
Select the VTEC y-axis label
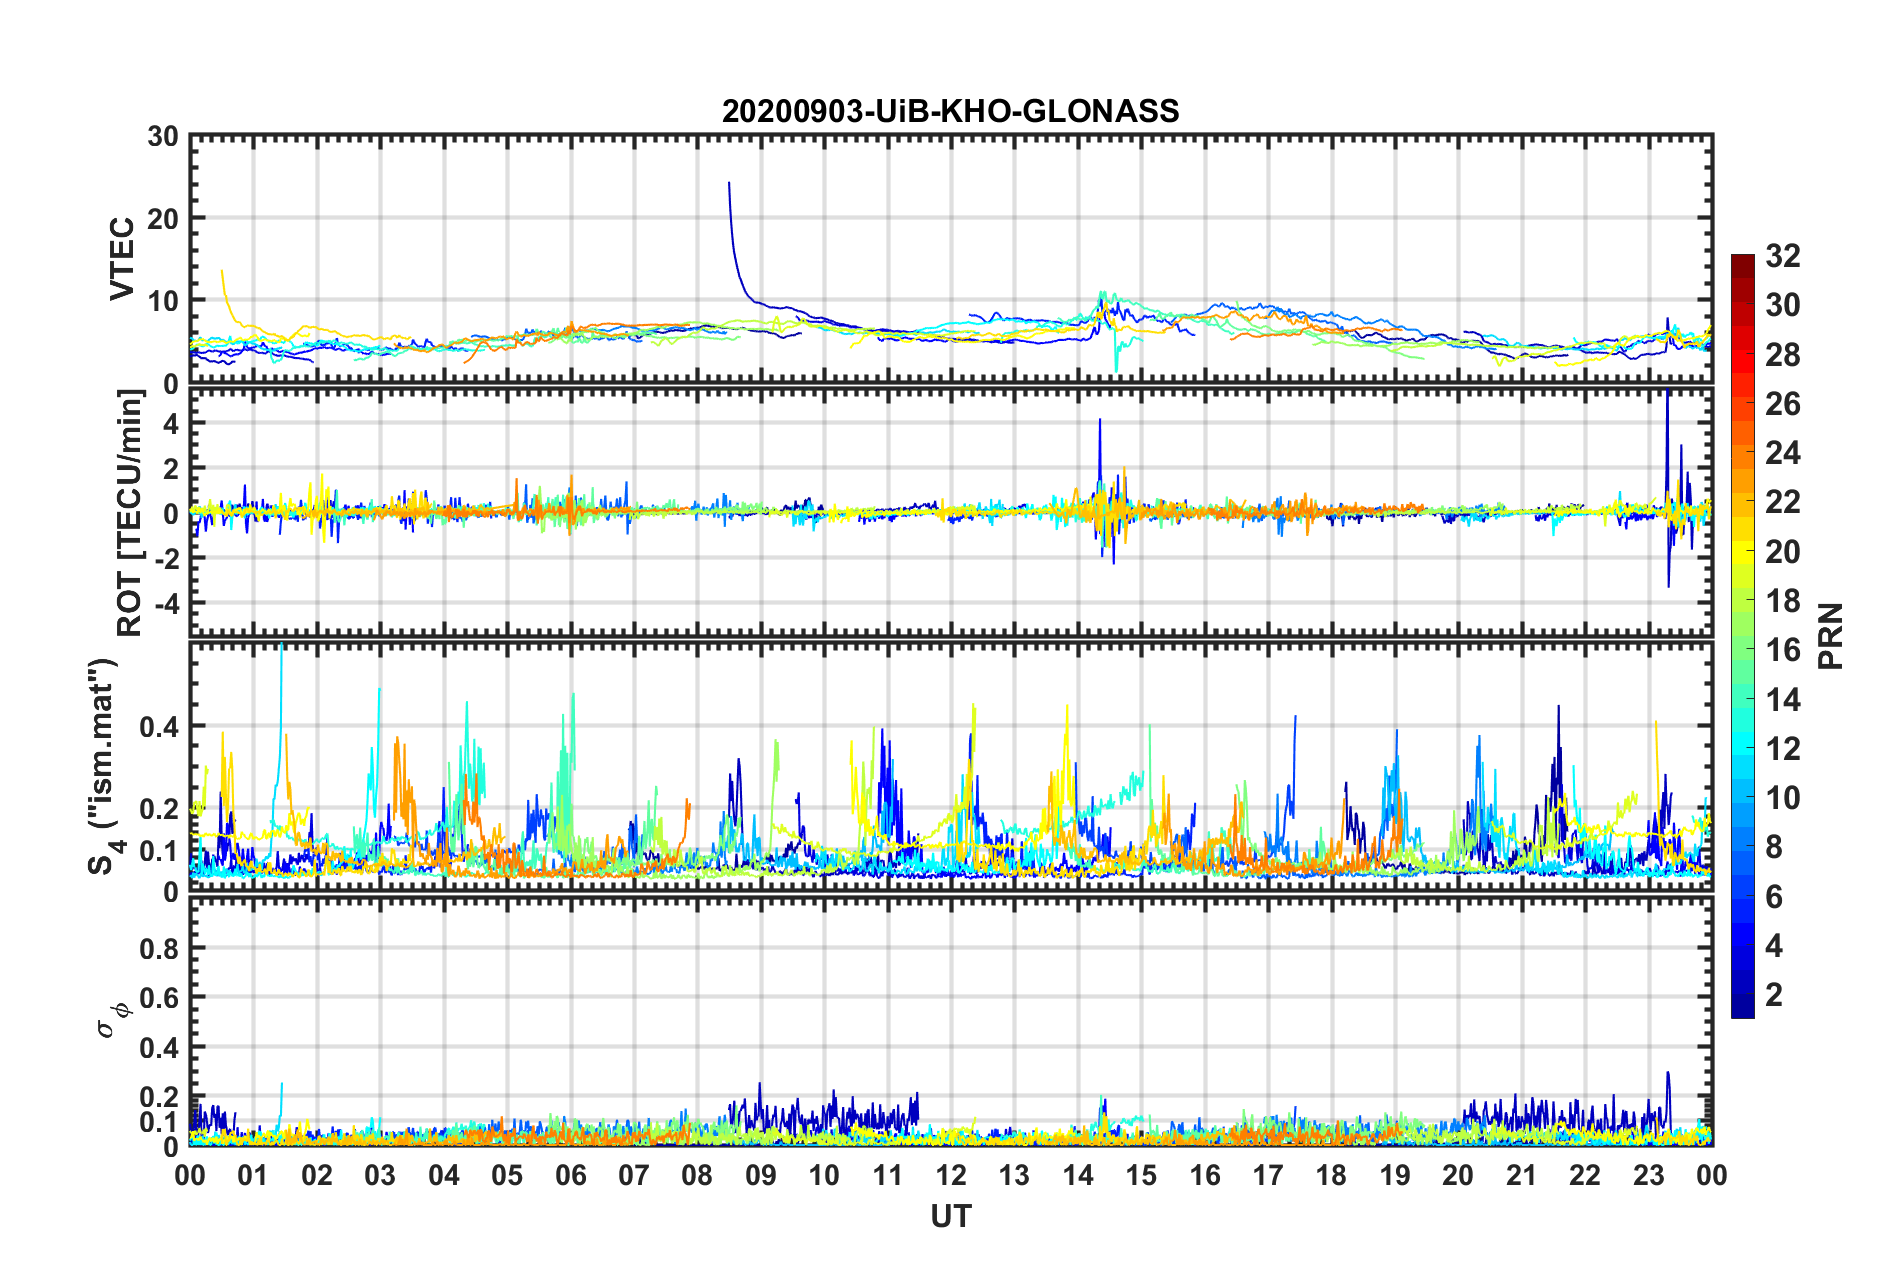coord(122,258)
